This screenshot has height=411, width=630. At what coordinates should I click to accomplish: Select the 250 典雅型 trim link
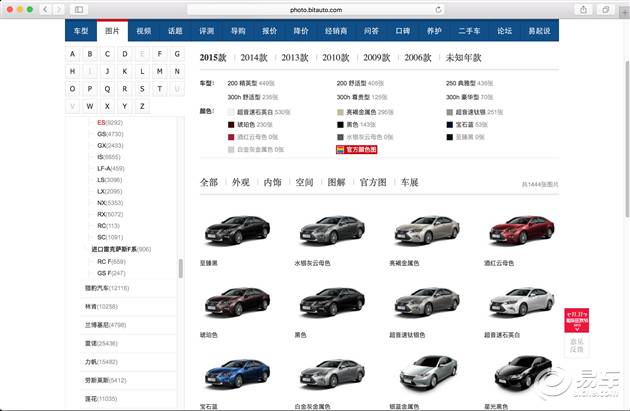461,83
